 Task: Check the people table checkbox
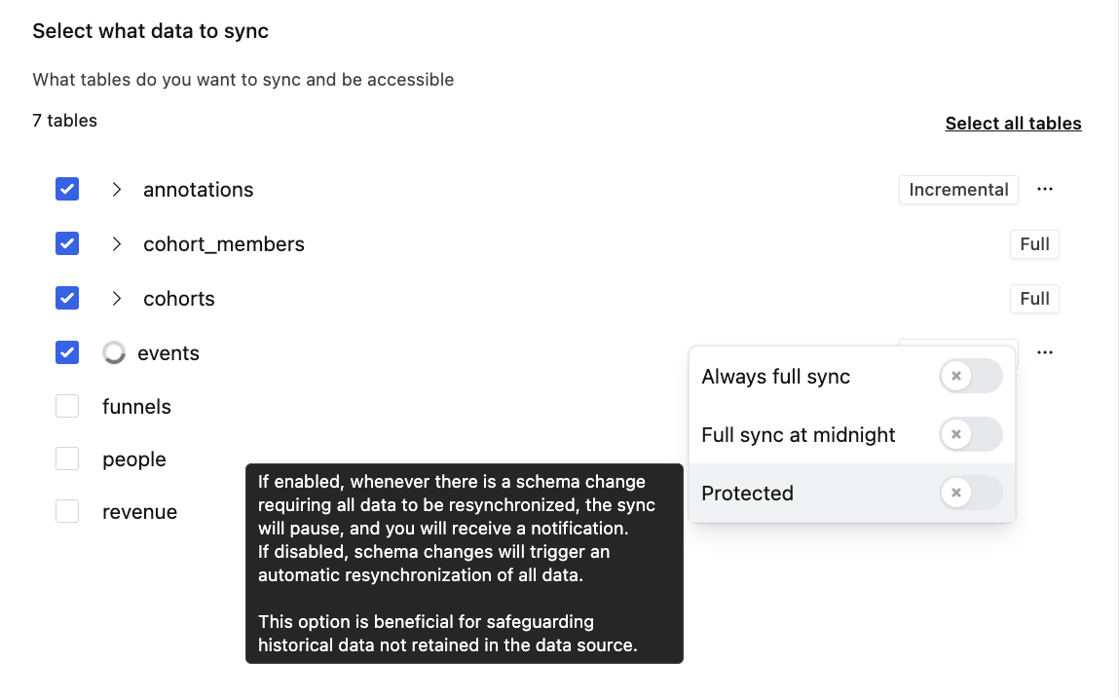[67, 459]
